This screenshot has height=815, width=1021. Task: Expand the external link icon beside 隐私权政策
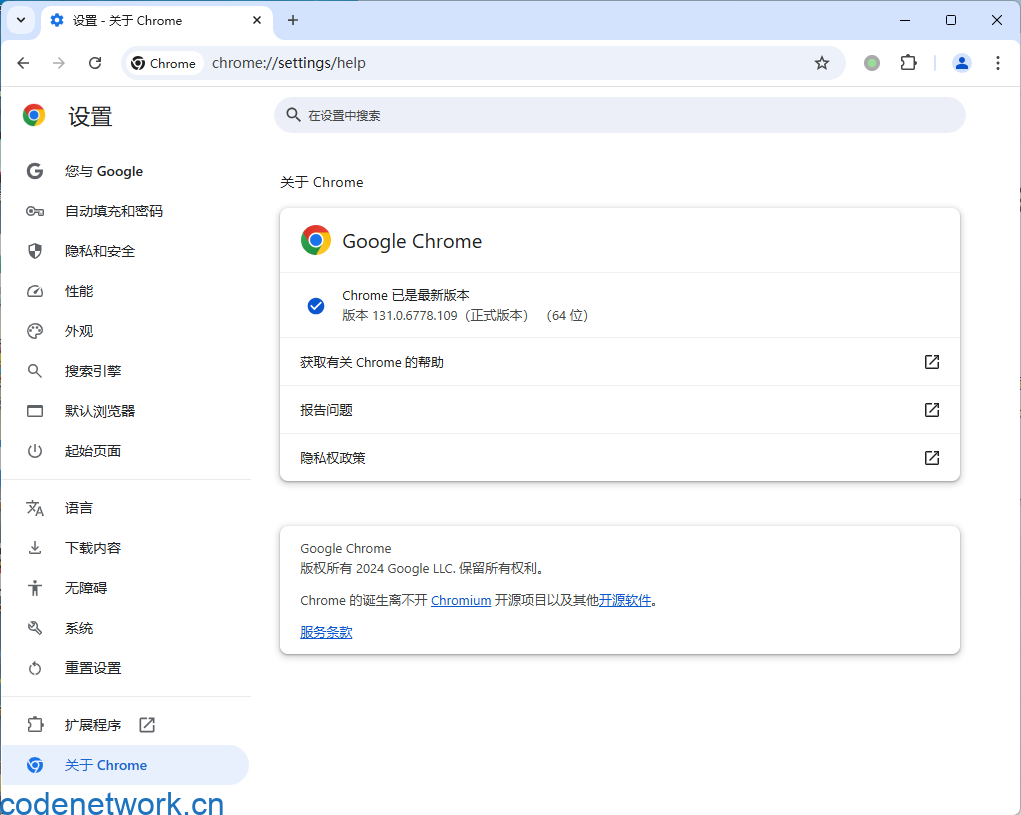(931, 458)
